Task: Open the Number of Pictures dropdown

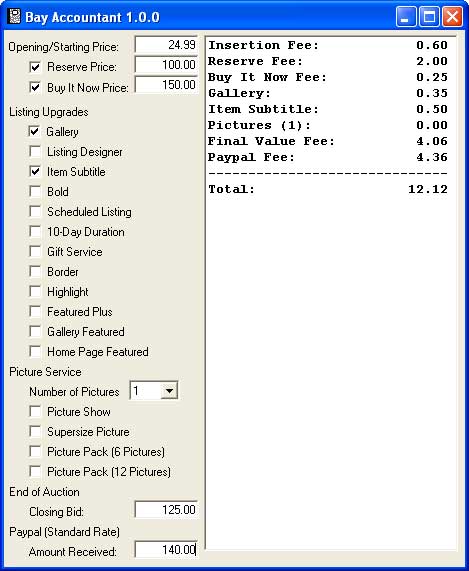Action: (x=169, y=391)
